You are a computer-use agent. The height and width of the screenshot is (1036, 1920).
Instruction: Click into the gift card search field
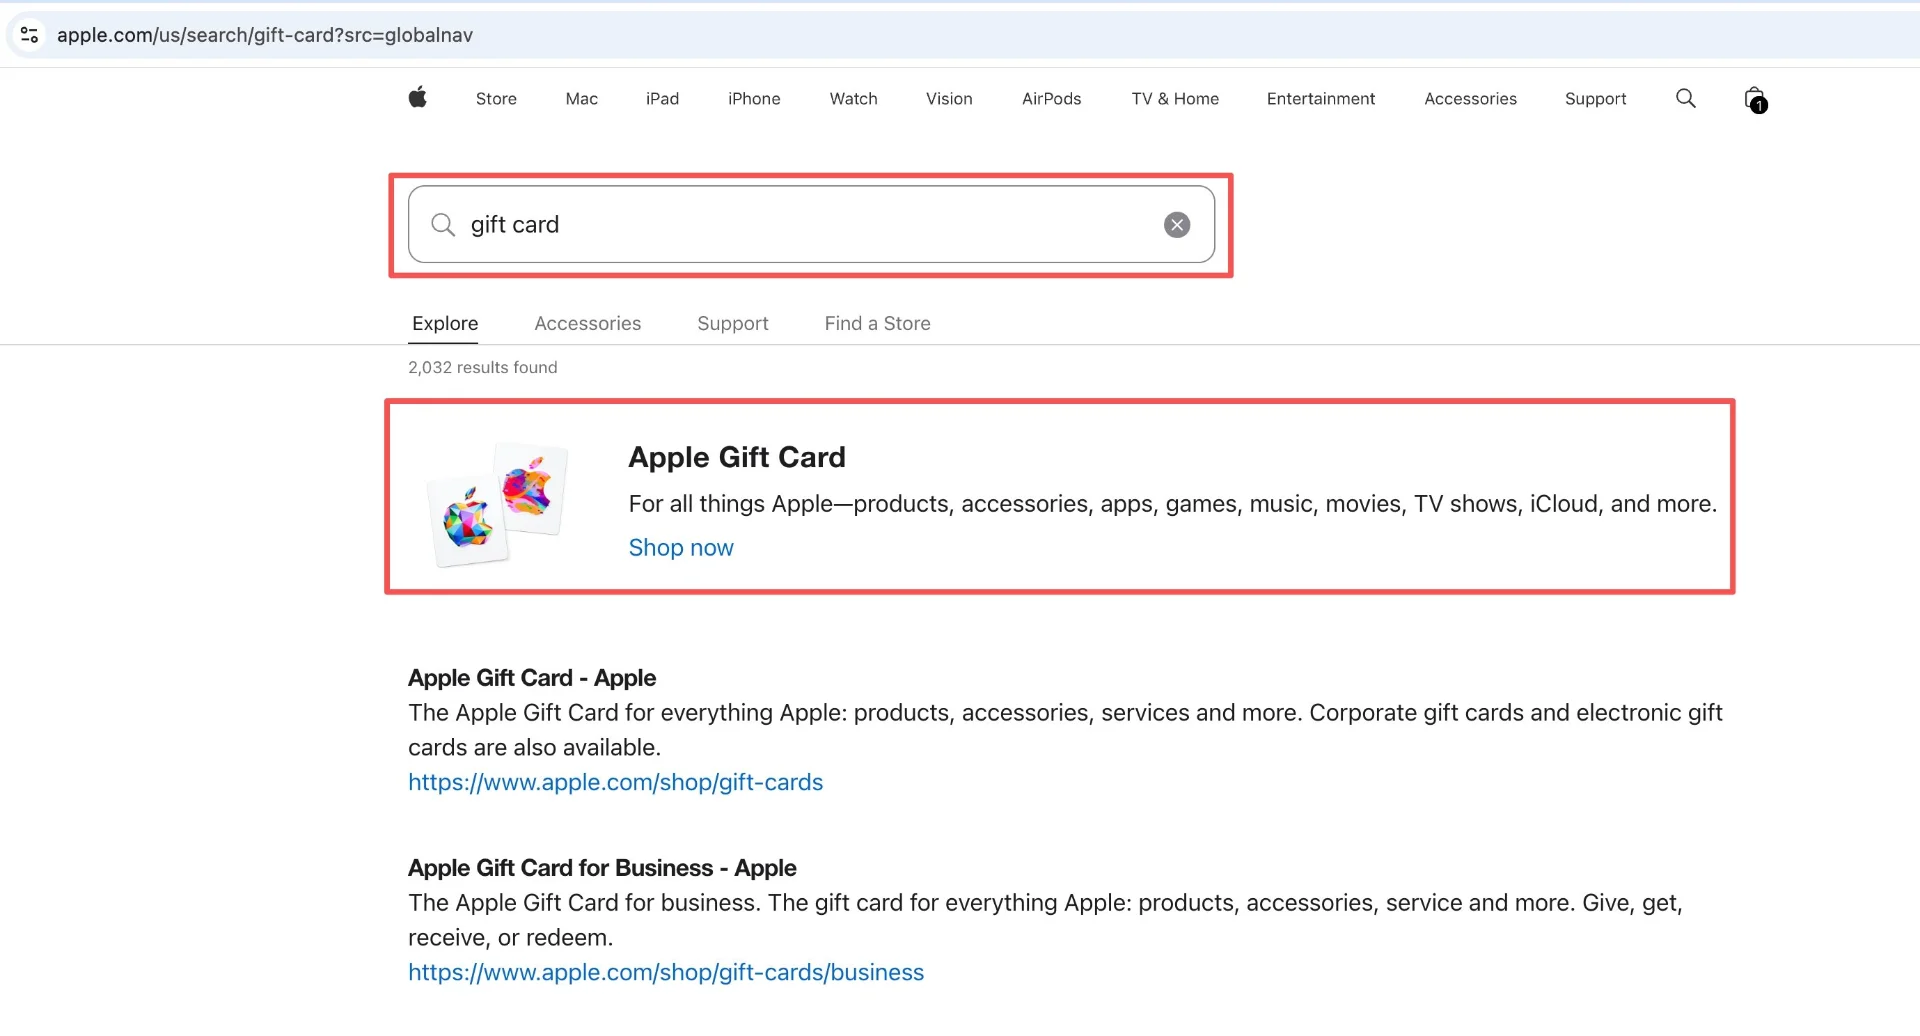tap(811, 225)
